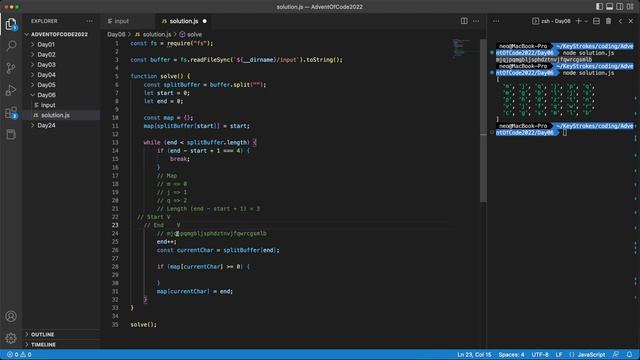
Task: Open the Manage settings gear
Action: coord(11,338)
